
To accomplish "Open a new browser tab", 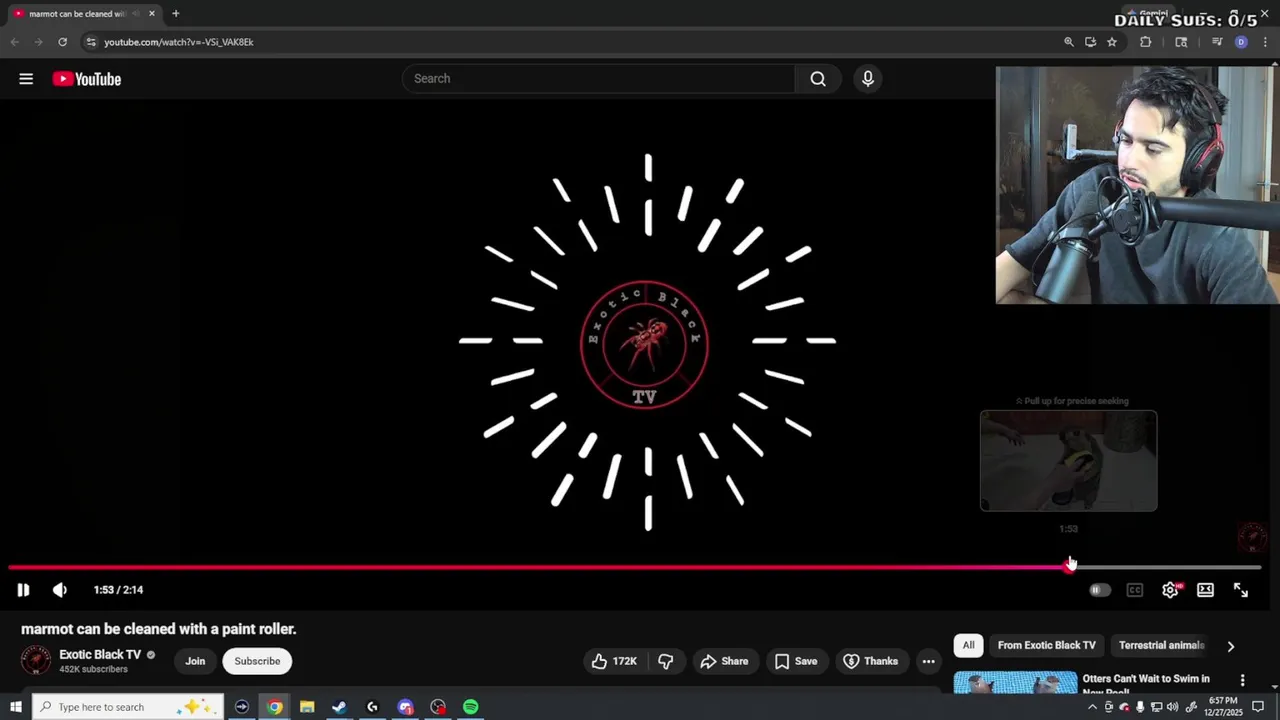I will coord(175,14).
